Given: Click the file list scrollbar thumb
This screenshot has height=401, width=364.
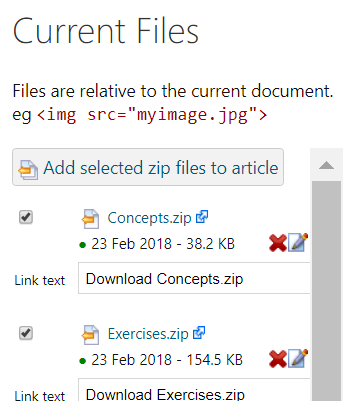Looking at the screenshot, I should pyautogui.click(x=326, y=291).
